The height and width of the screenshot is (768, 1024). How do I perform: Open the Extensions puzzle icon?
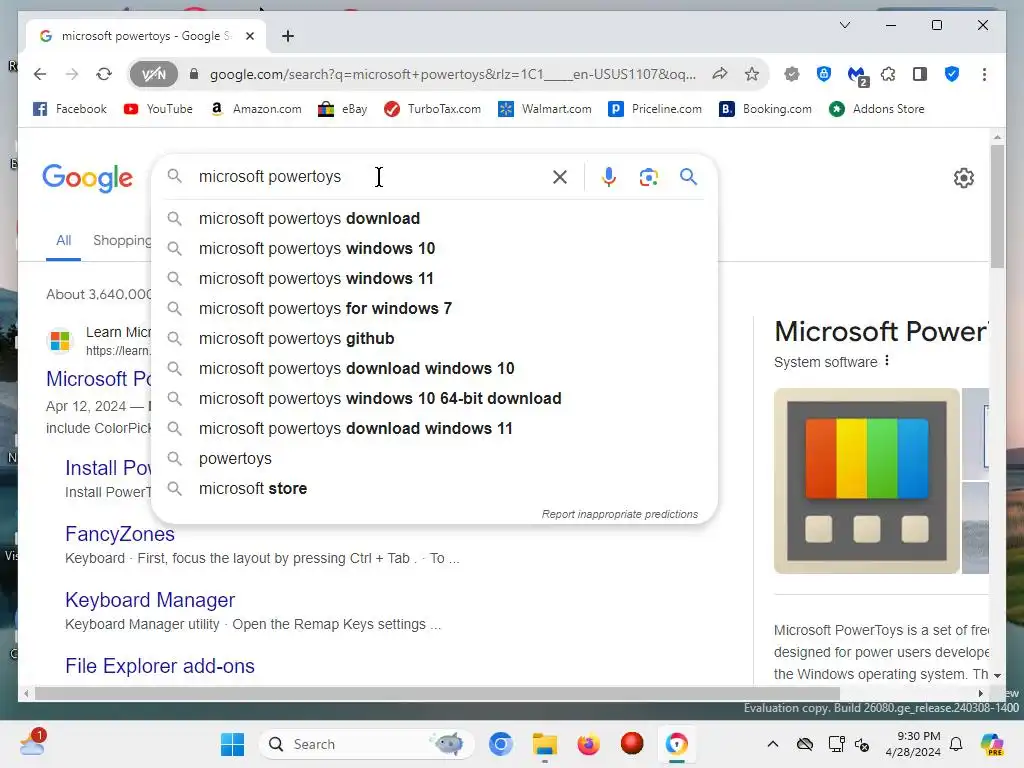click(x=888, y=74)
